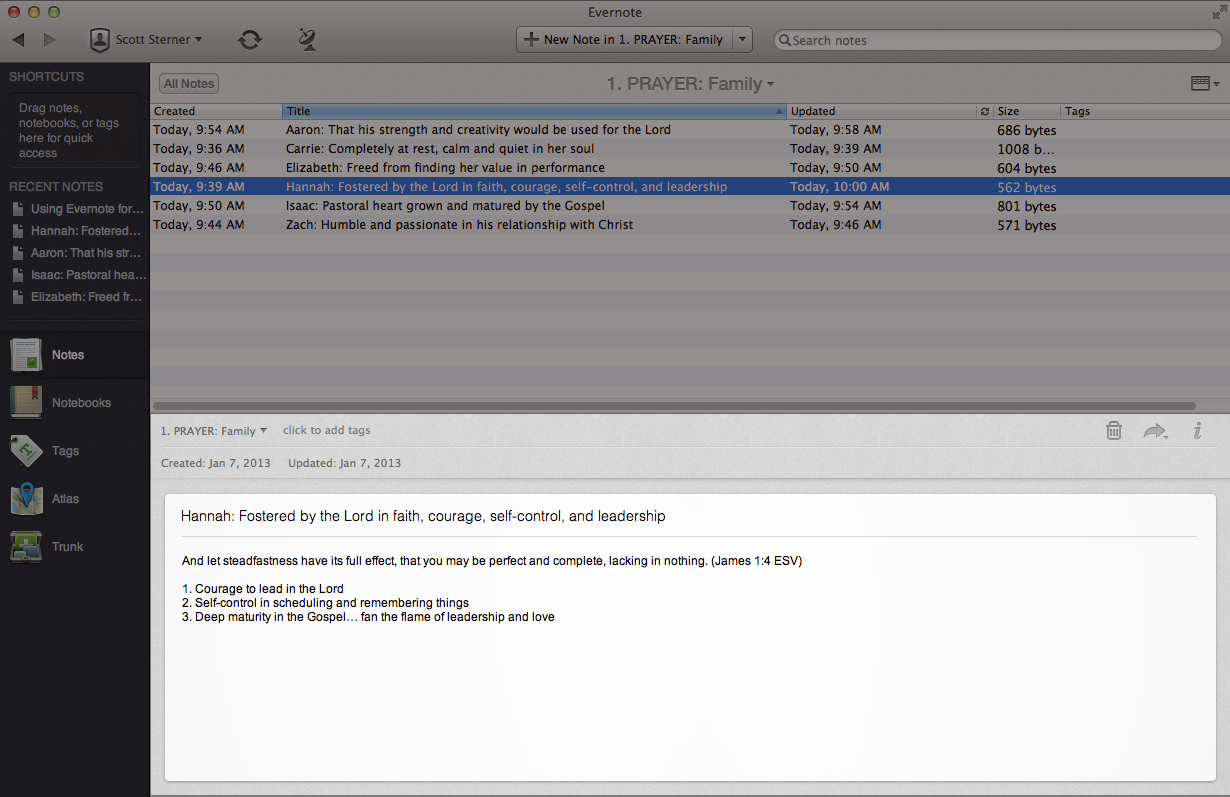Click the James 1:4 verse text
Screen dimensions: 1230x797
pos(492,561)
